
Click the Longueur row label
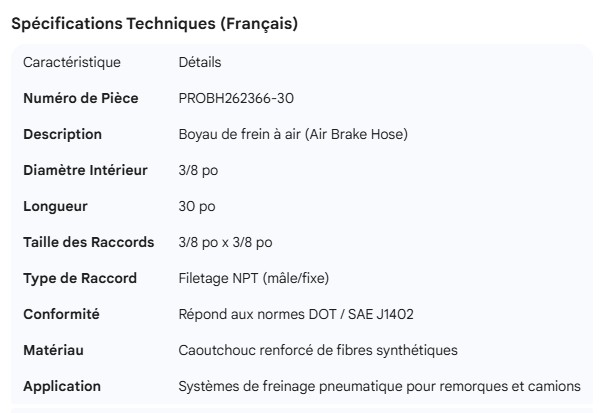(x=56, y=206)
